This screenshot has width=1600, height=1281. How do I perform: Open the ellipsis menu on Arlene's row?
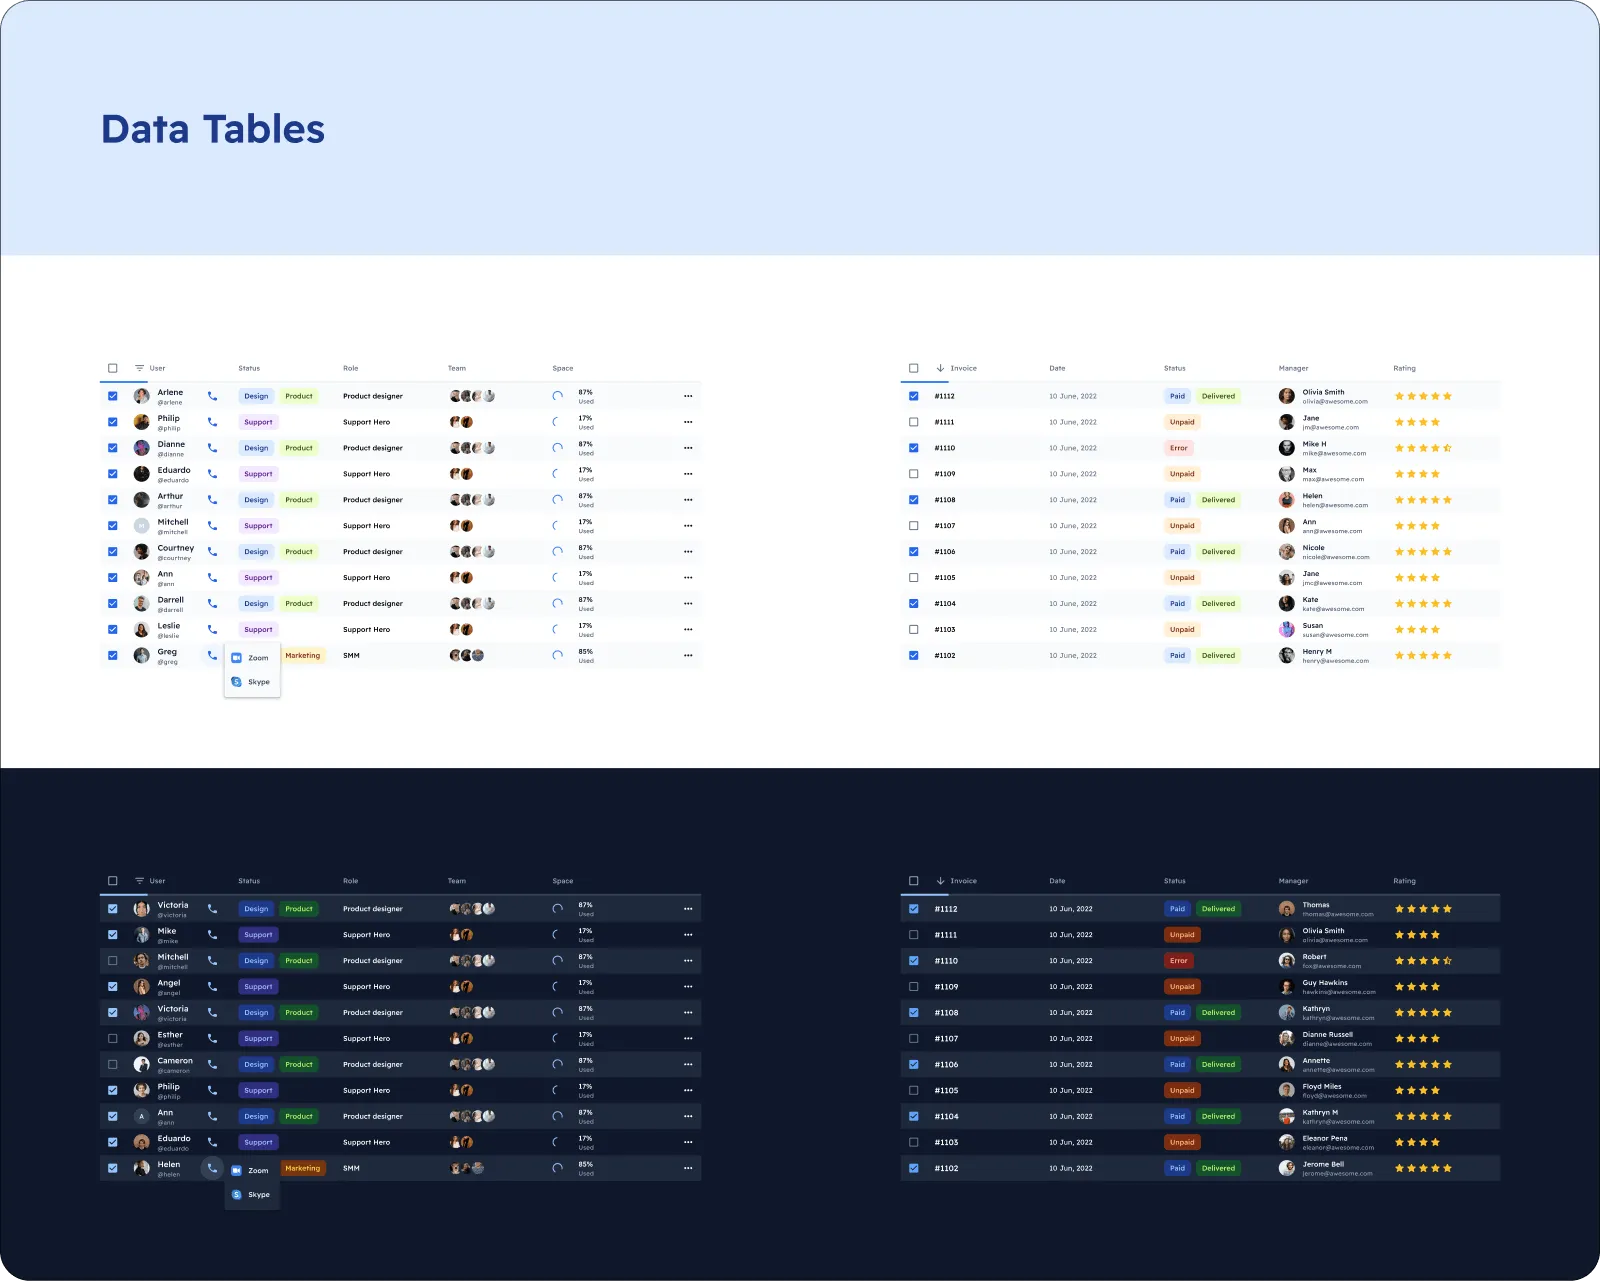(688, 395)
